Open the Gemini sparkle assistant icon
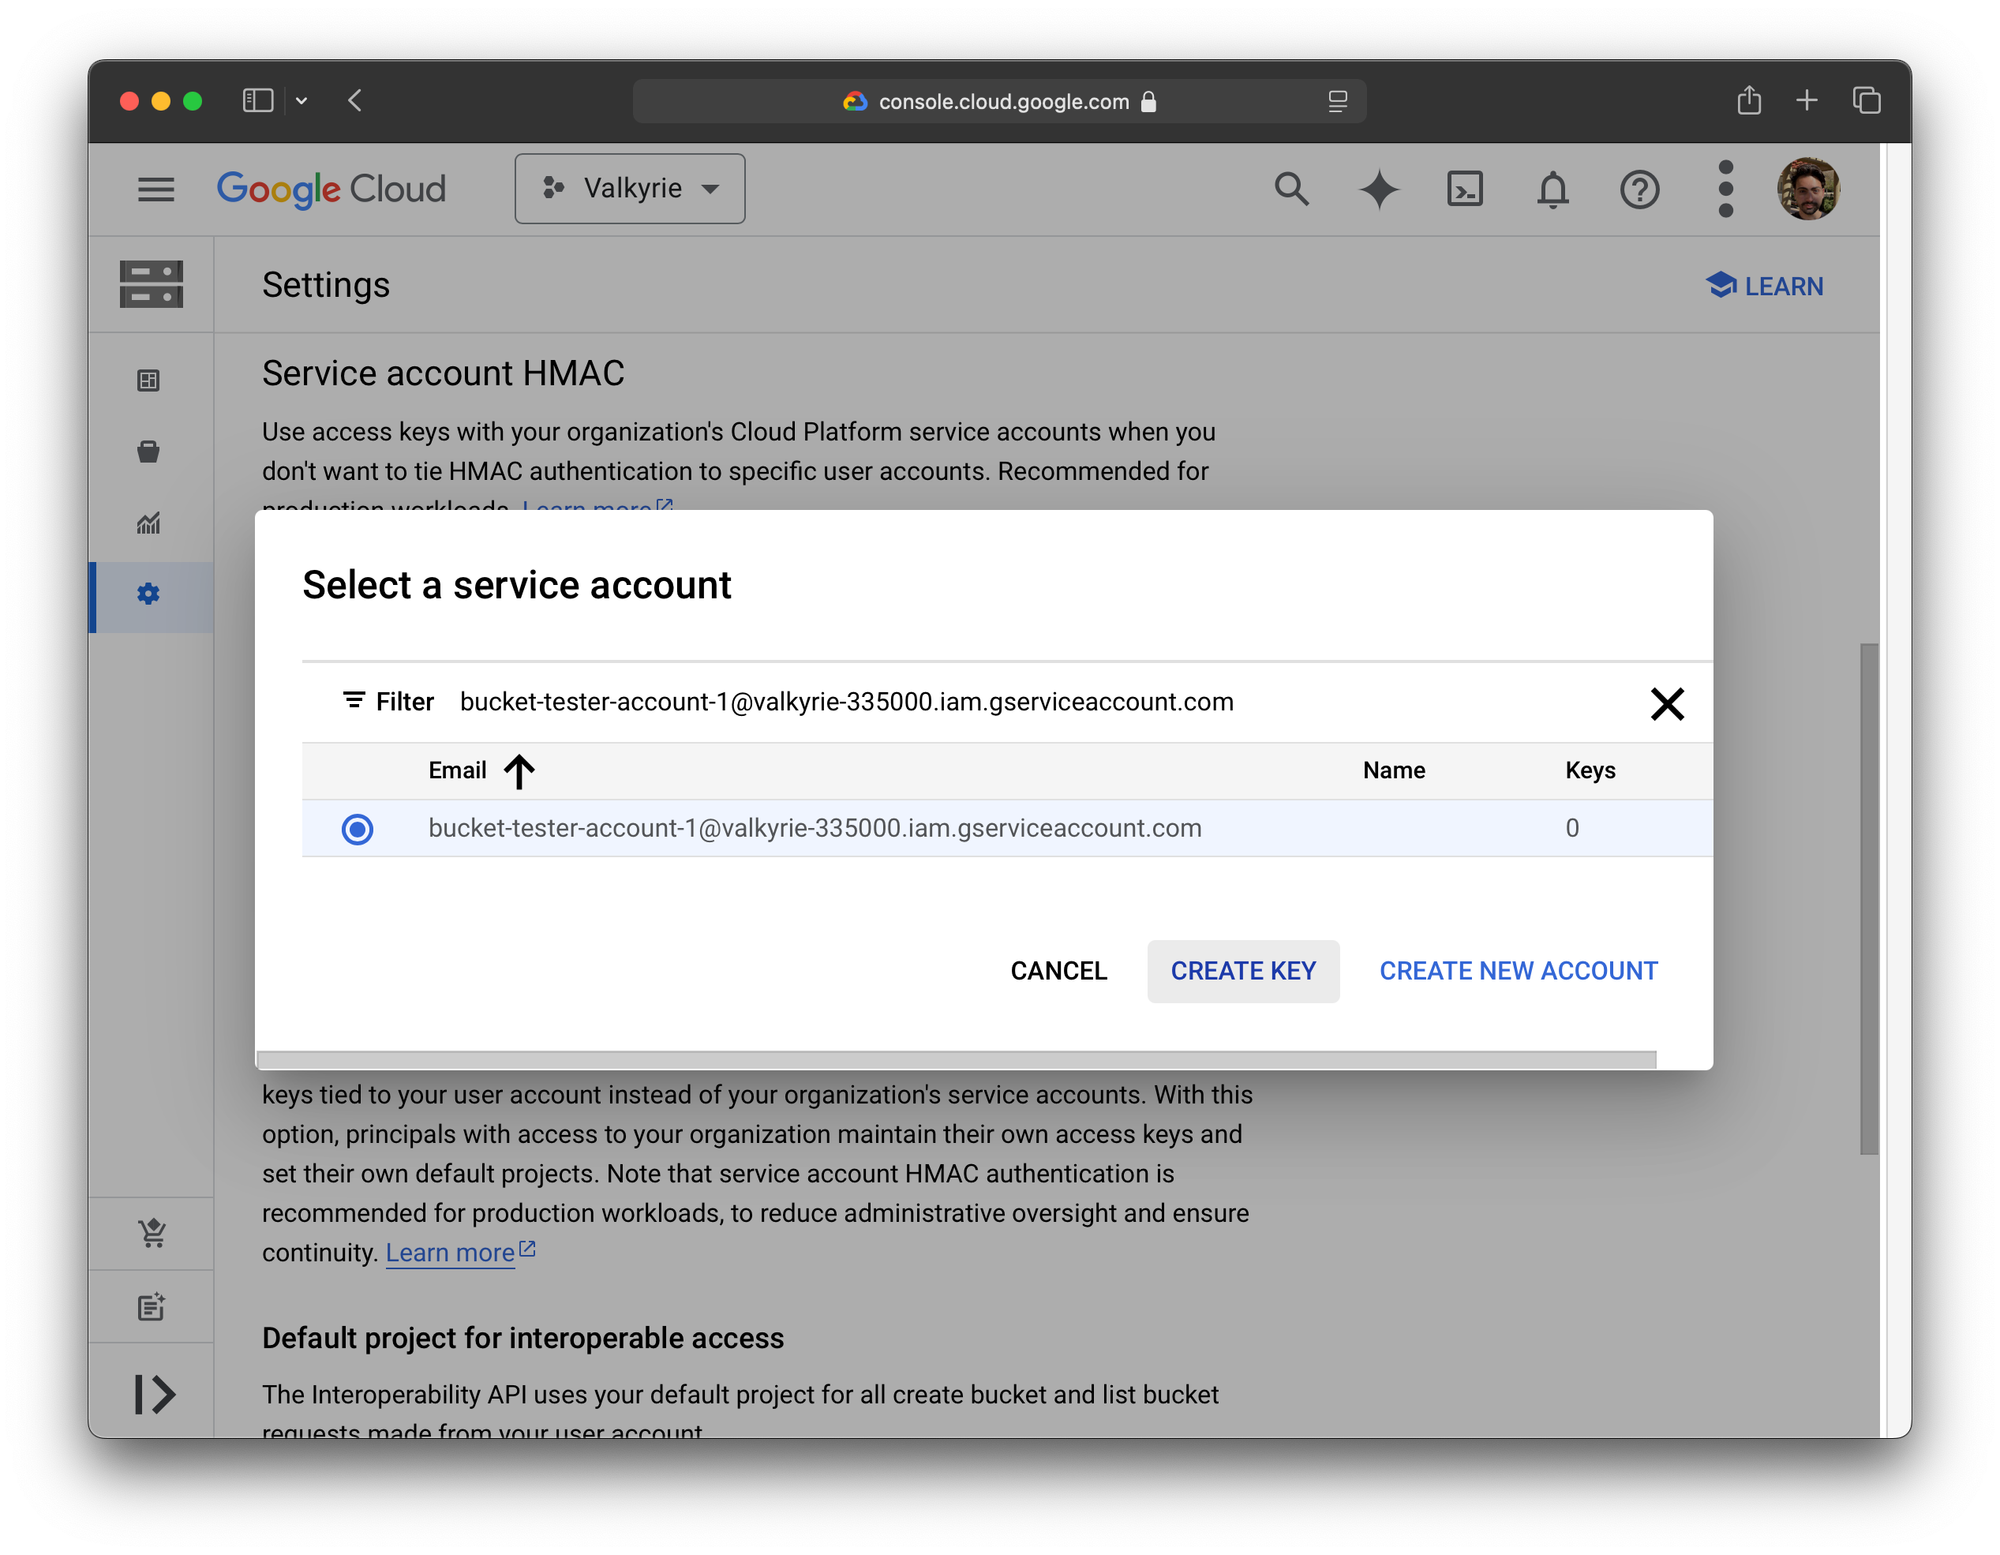 1379,189
